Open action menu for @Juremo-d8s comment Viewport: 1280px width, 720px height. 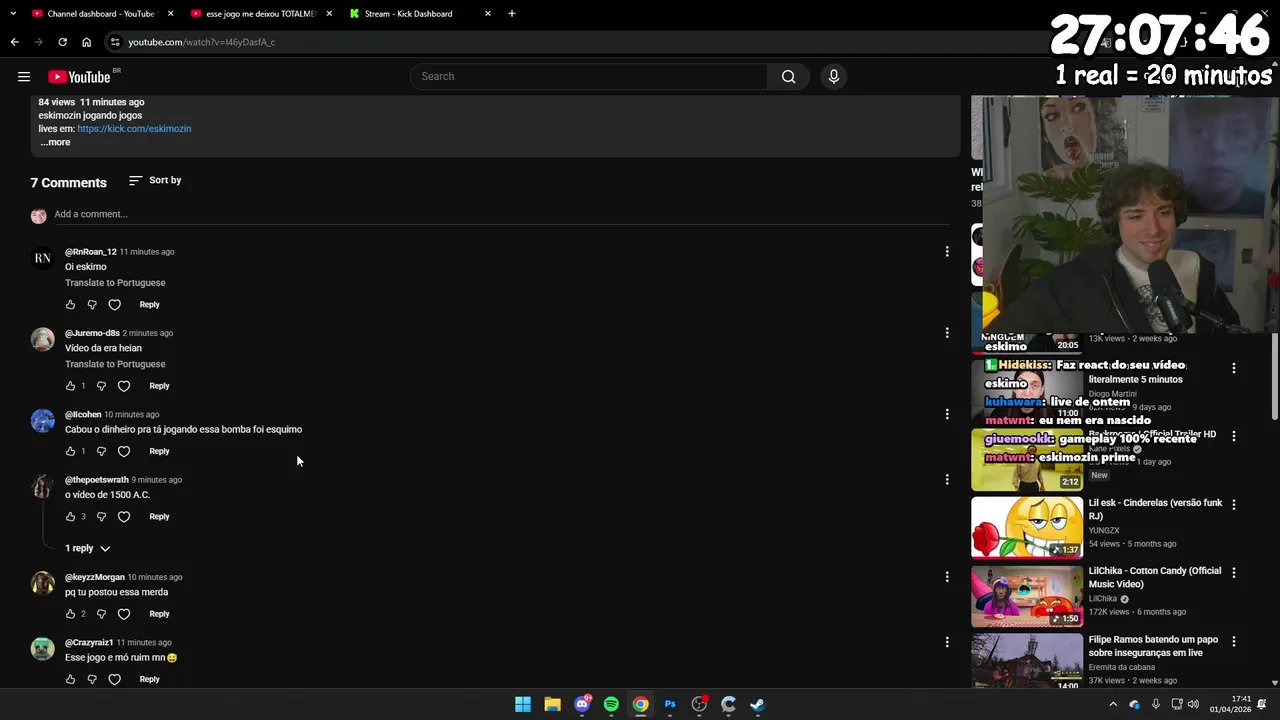(x=947, y=333)
